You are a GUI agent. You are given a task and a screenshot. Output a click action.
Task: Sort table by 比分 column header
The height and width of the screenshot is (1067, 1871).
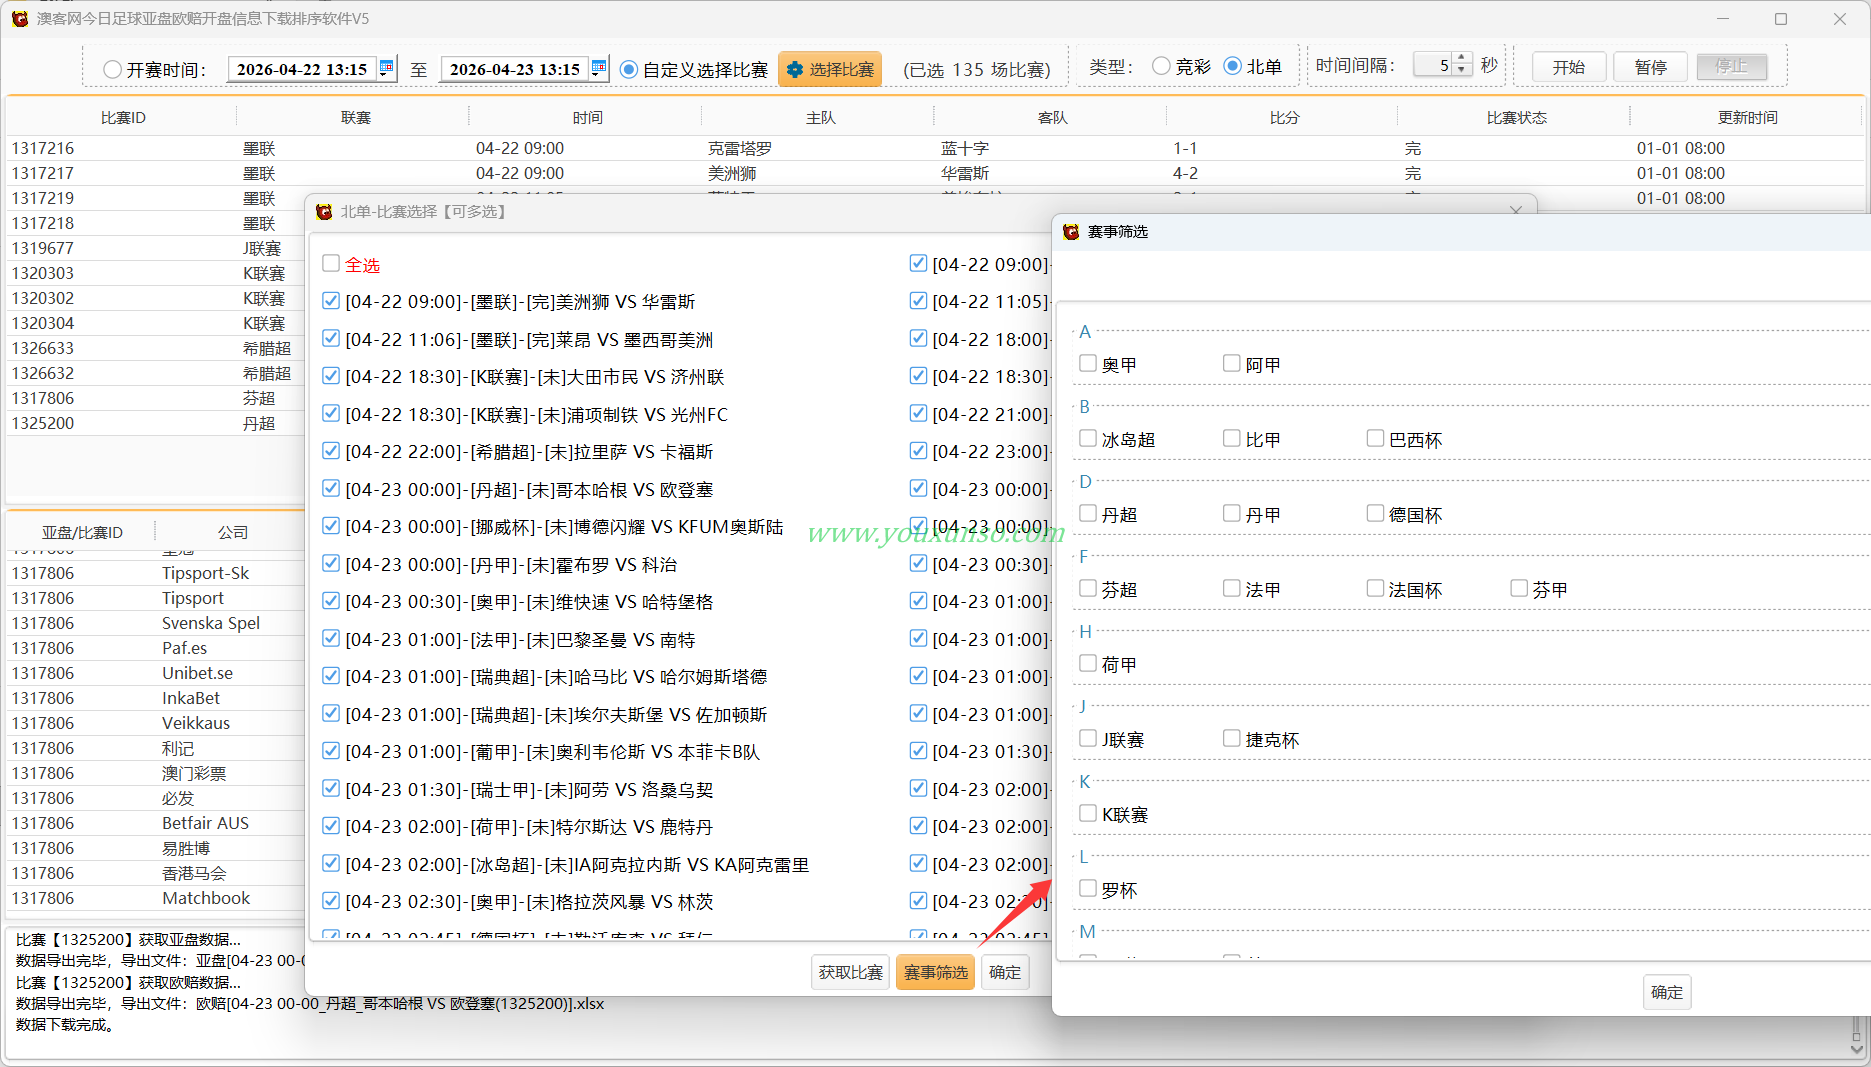pos(1284,118)
